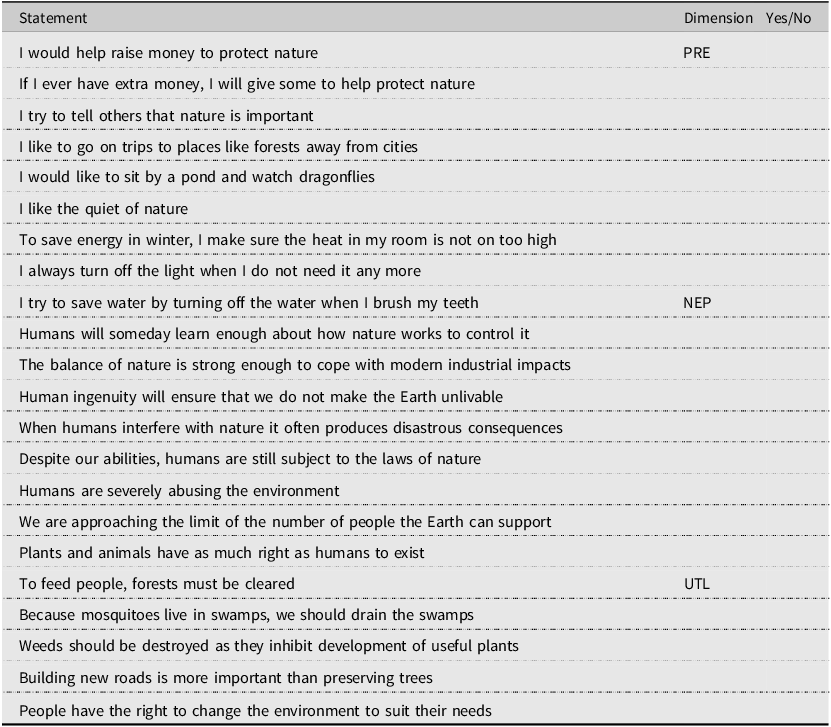Select the PRE dimension label

pyautogui.click(x=696, y=53)
